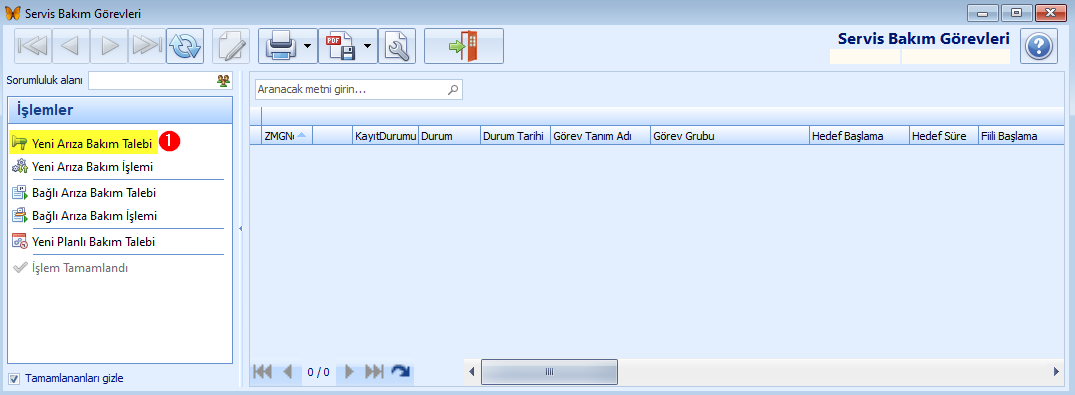The image size is (1075, 395).
Task: Go to next record in top toolbar
Action: tap(109, 46)
